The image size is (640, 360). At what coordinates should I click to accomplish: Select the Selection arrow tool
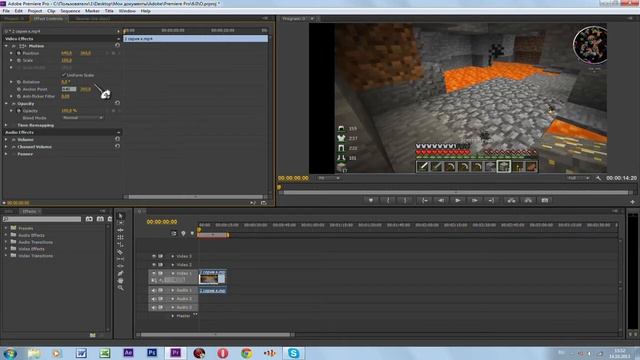tap(120, 216)
